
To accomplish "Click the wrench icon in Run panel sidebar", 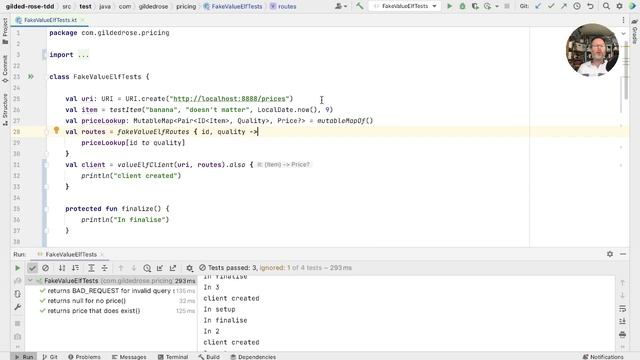I will point(17,307).
